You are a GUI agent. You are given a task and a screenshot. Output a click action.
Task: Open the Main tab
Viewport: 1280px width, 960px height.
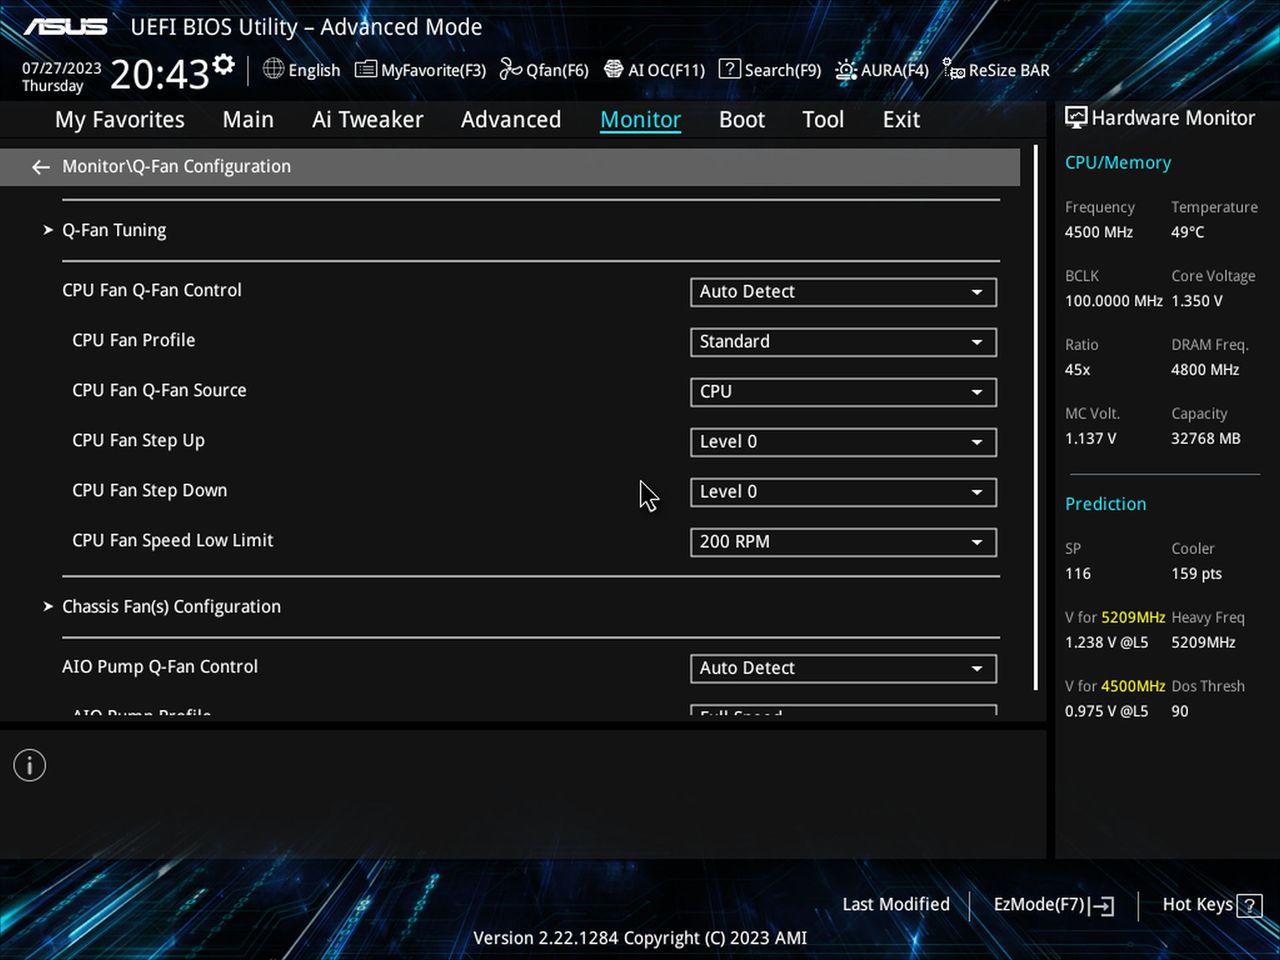[248, 120]
